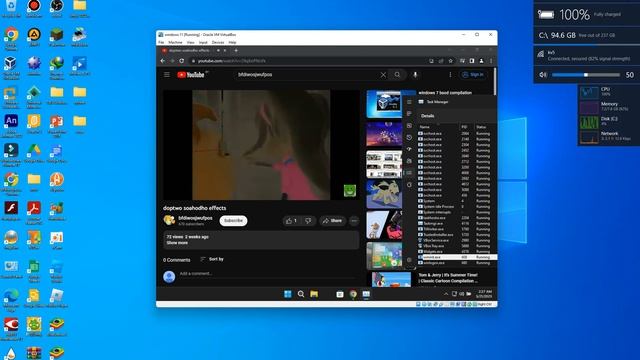
Task: Click the VM taskbar search icon
Action: point(301,294)
